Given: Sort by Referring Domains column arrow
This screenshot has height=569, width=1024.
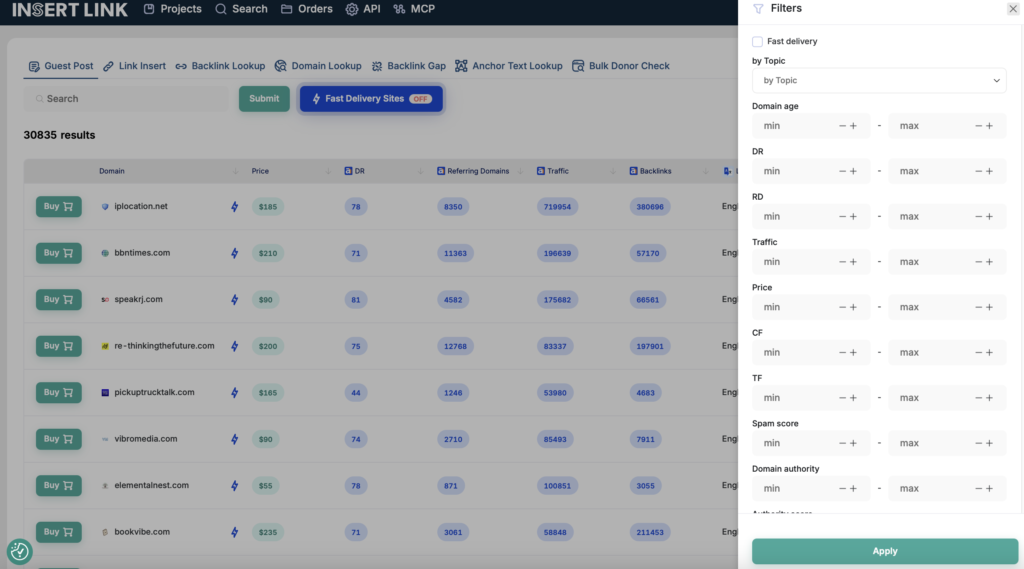Looking at the screenshot, I should (x=520, y=171).
